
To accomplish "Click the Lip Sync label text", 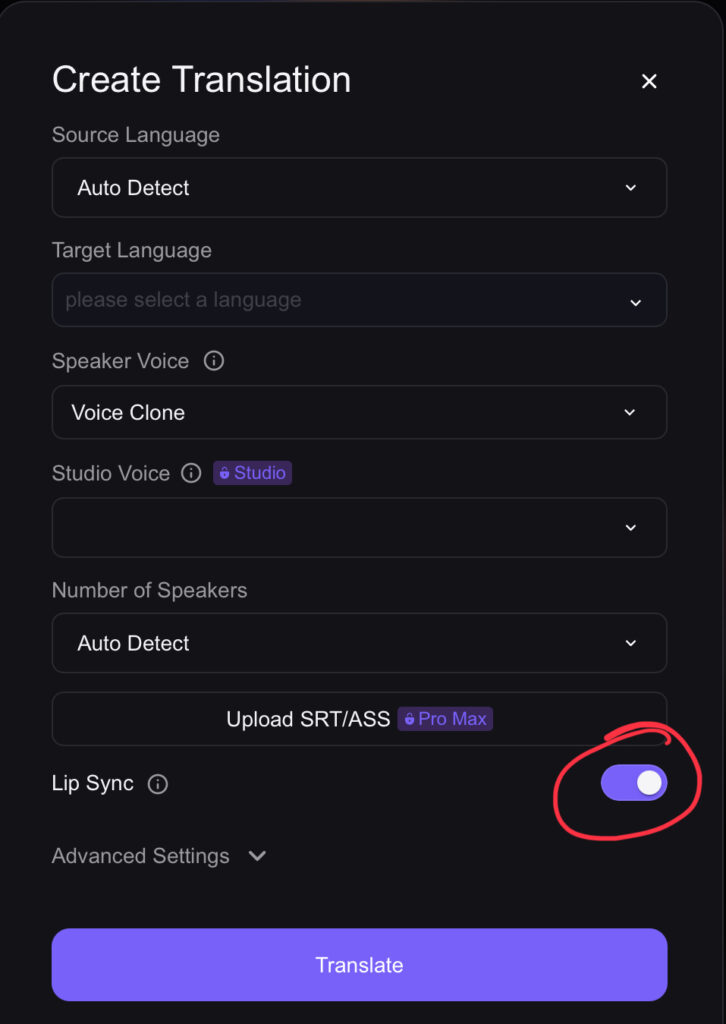I will (x=92, y=784).
